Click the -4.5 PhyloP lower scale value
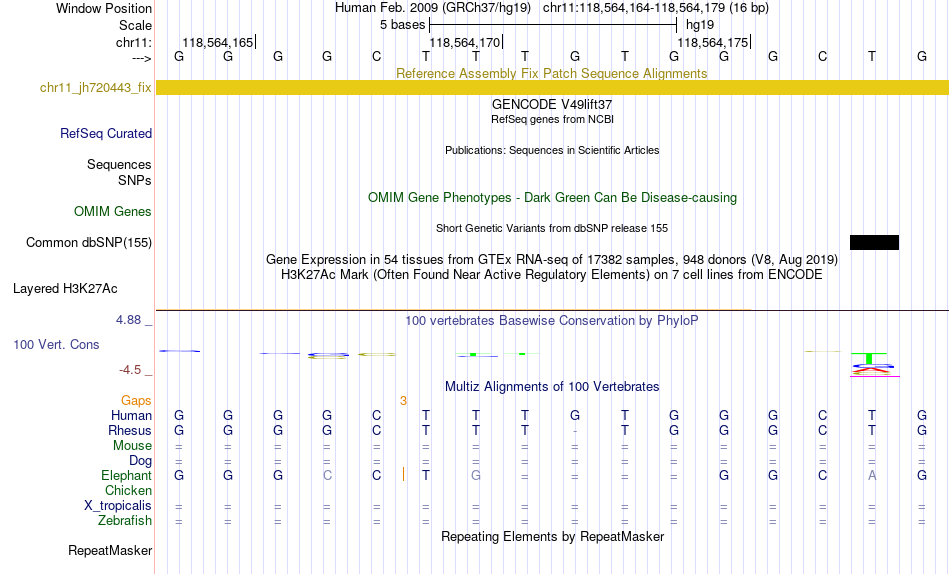The image size is (950, 574). click(130, 370)
